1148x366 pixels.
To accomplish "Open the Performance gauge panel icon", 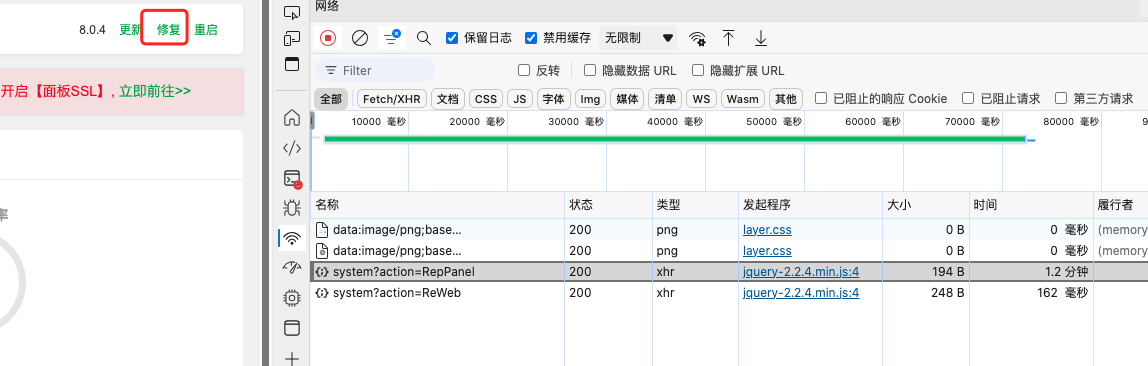I will pos(292,268).
